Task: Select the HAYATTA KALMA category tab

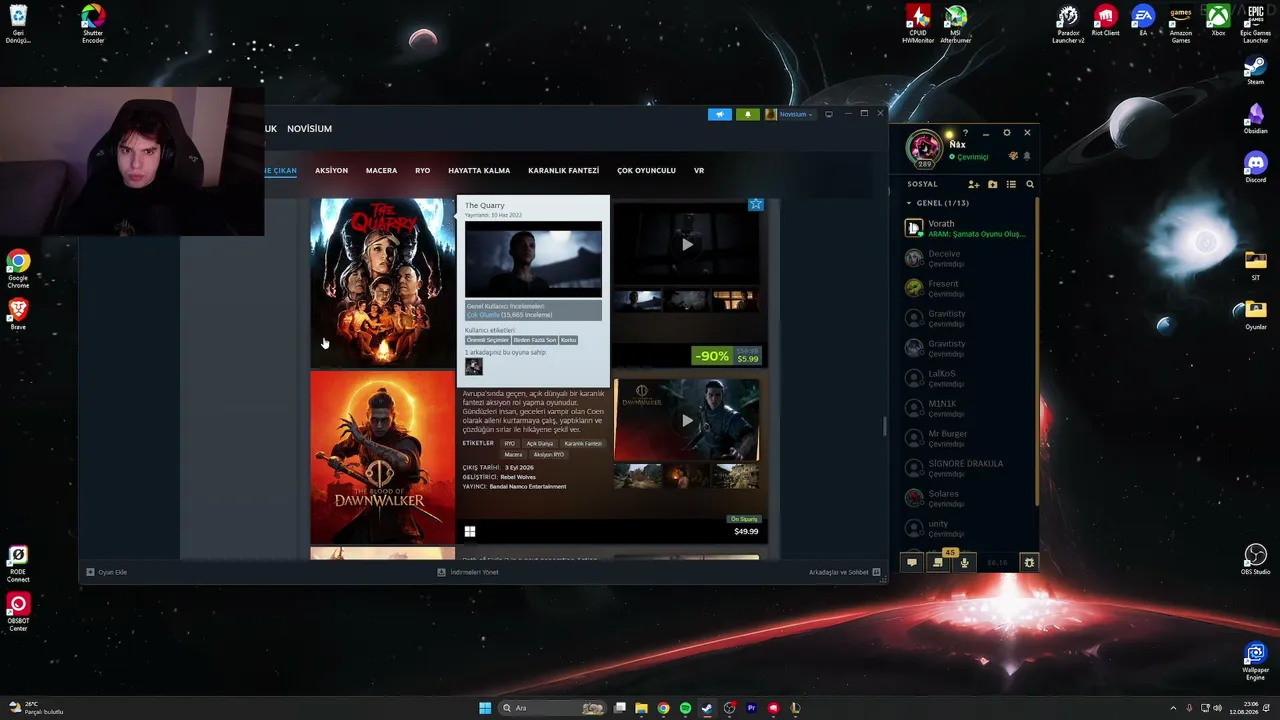Action: tap(479, 171)
